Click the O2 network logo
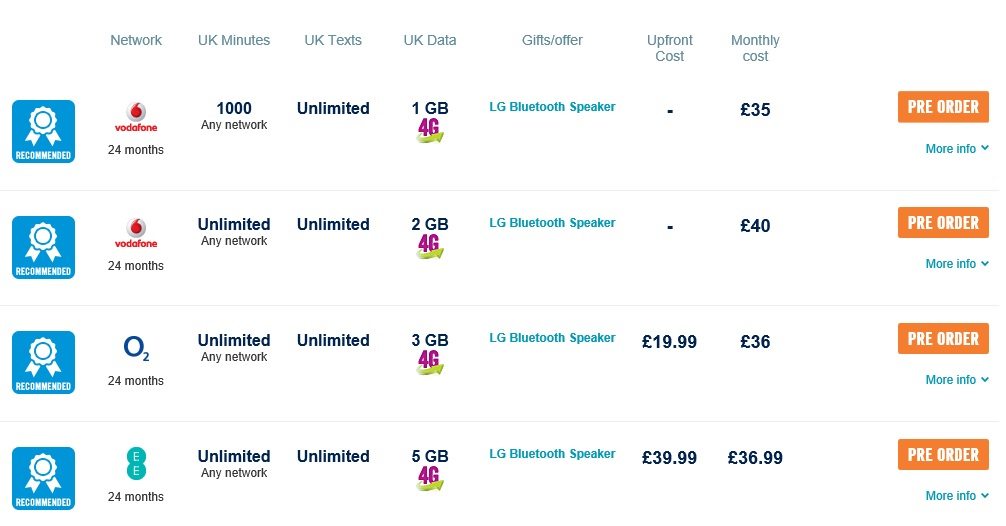The height and width of the screenshot is (526, 1006). pos(136,348)
